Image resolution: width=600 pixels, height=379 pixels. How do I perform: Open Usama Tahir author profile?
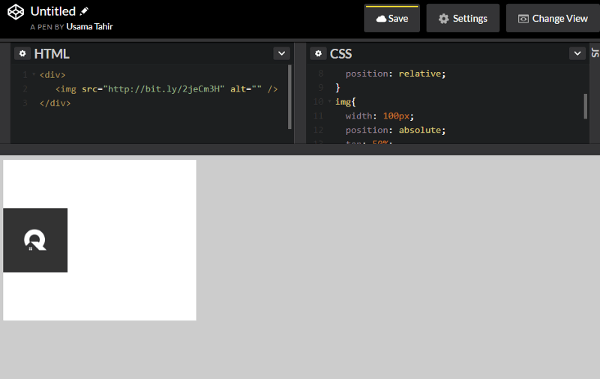[x=90, y=27]
